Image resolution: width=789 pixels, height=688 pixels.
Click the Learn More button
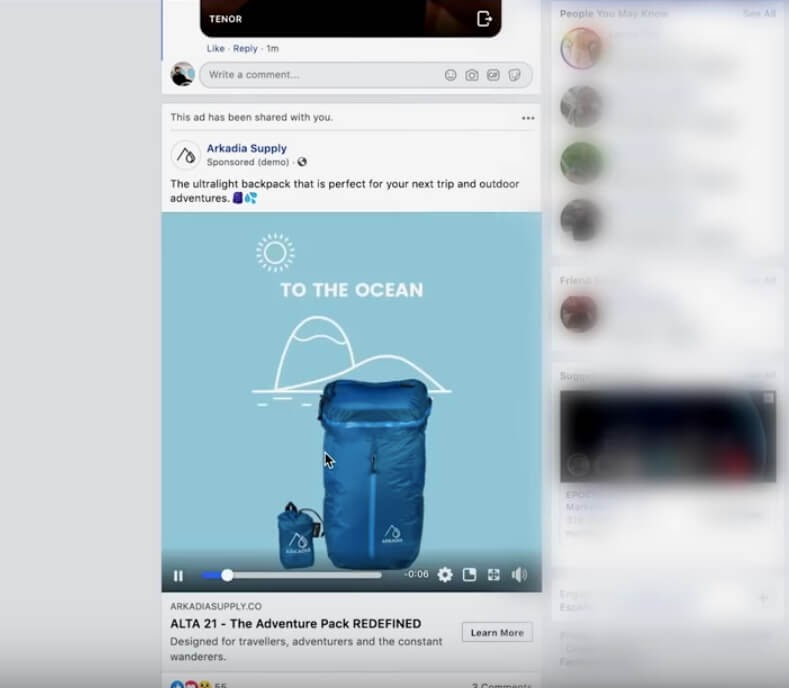pos(497,633)
